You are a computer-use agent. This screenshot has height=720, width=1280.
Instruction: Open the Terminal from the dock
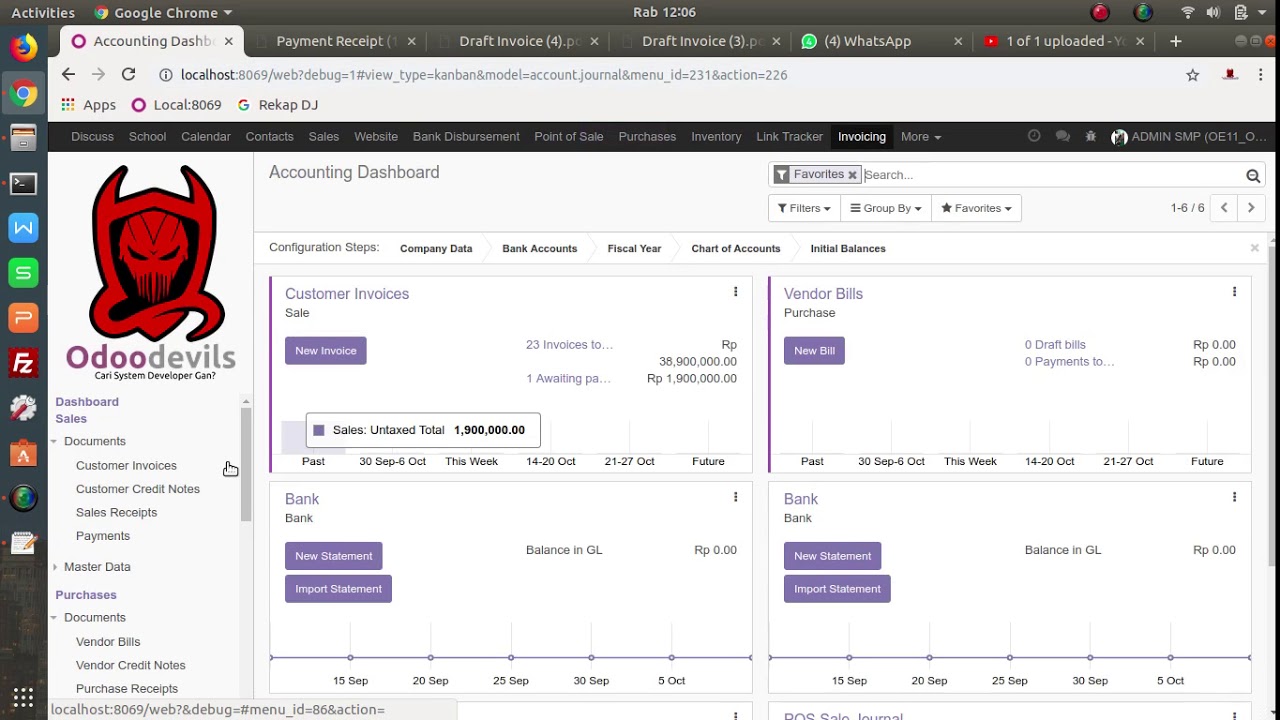pos(23,183)
